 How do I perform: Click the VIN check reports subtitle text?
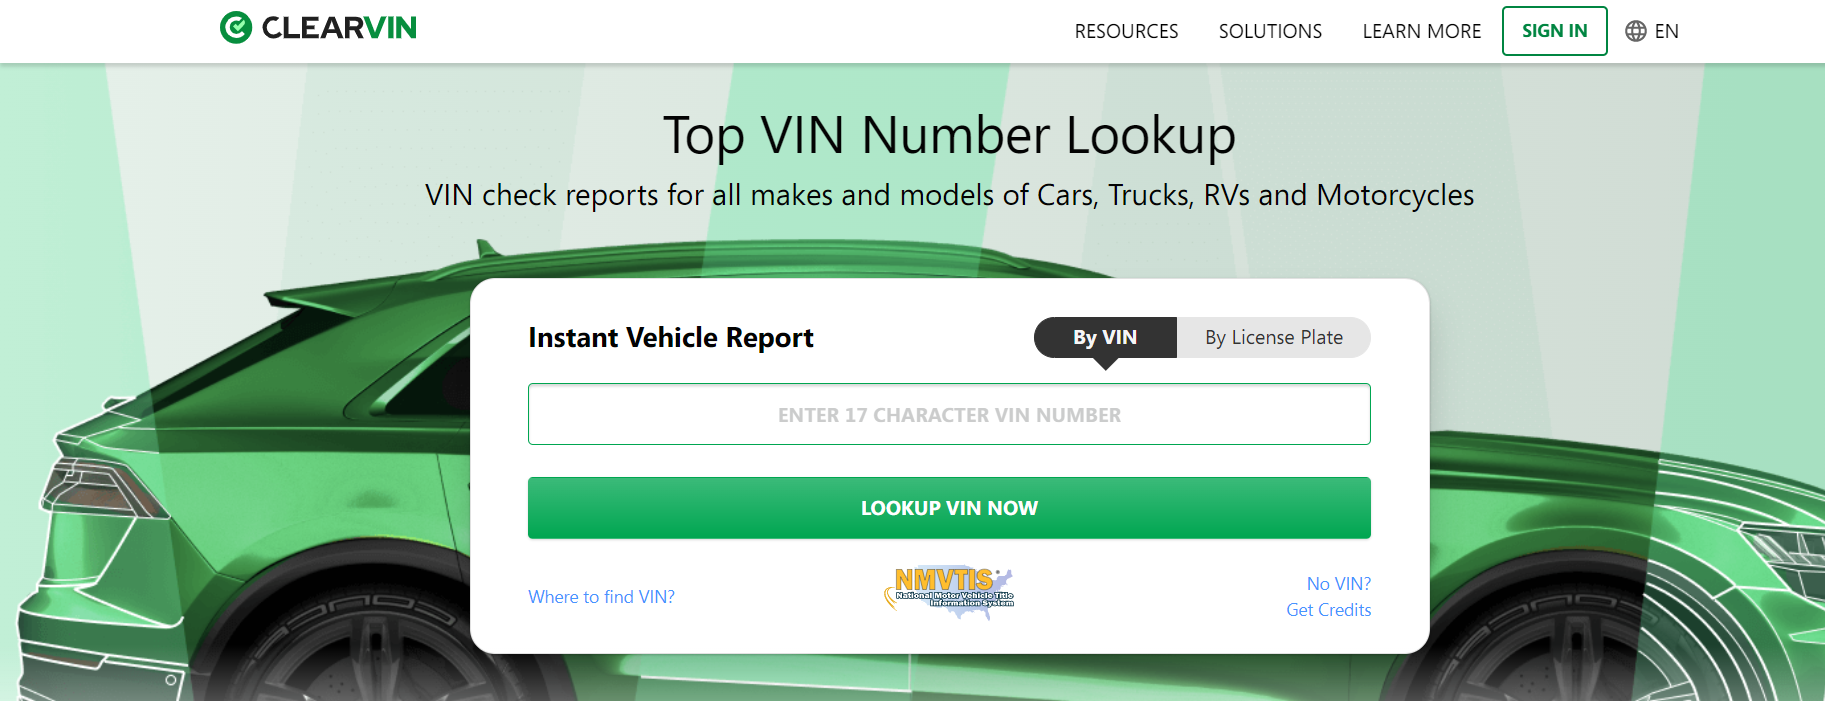pos(949,195)
